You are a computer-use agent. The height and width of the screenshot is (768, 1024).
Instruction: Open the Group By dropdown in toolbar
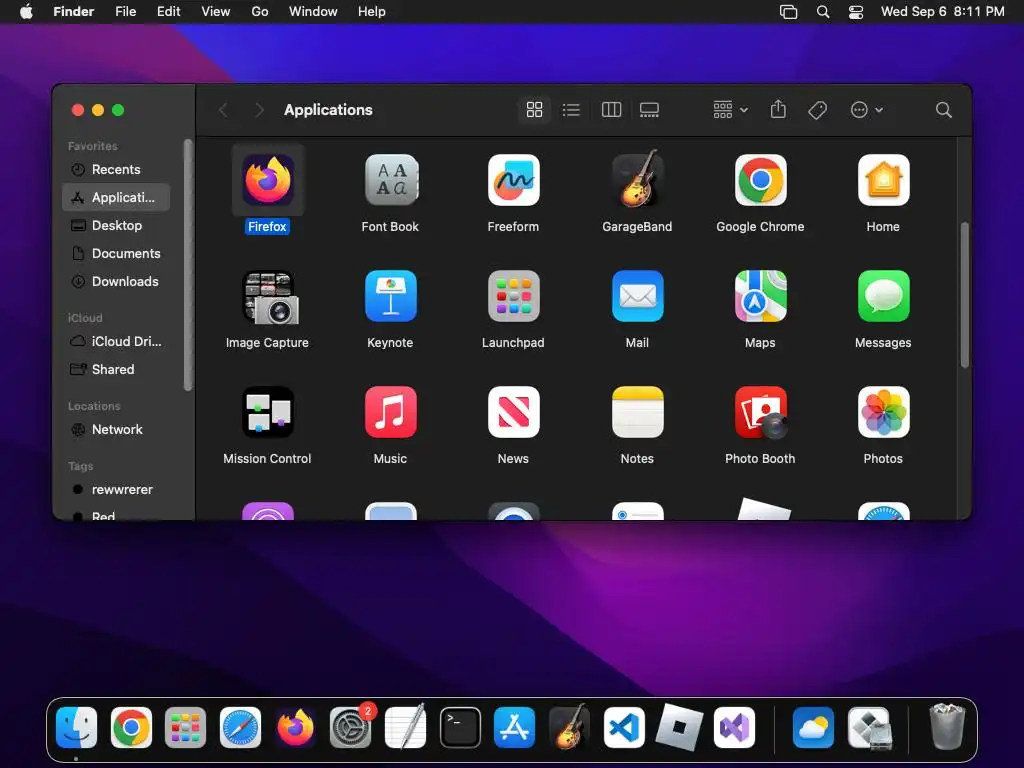pyautogui.click(x=730, y=110)
